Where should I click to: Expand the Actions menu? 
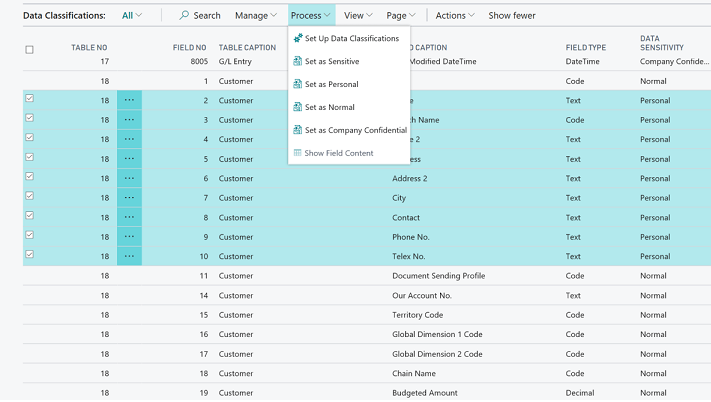coord(455,15)
